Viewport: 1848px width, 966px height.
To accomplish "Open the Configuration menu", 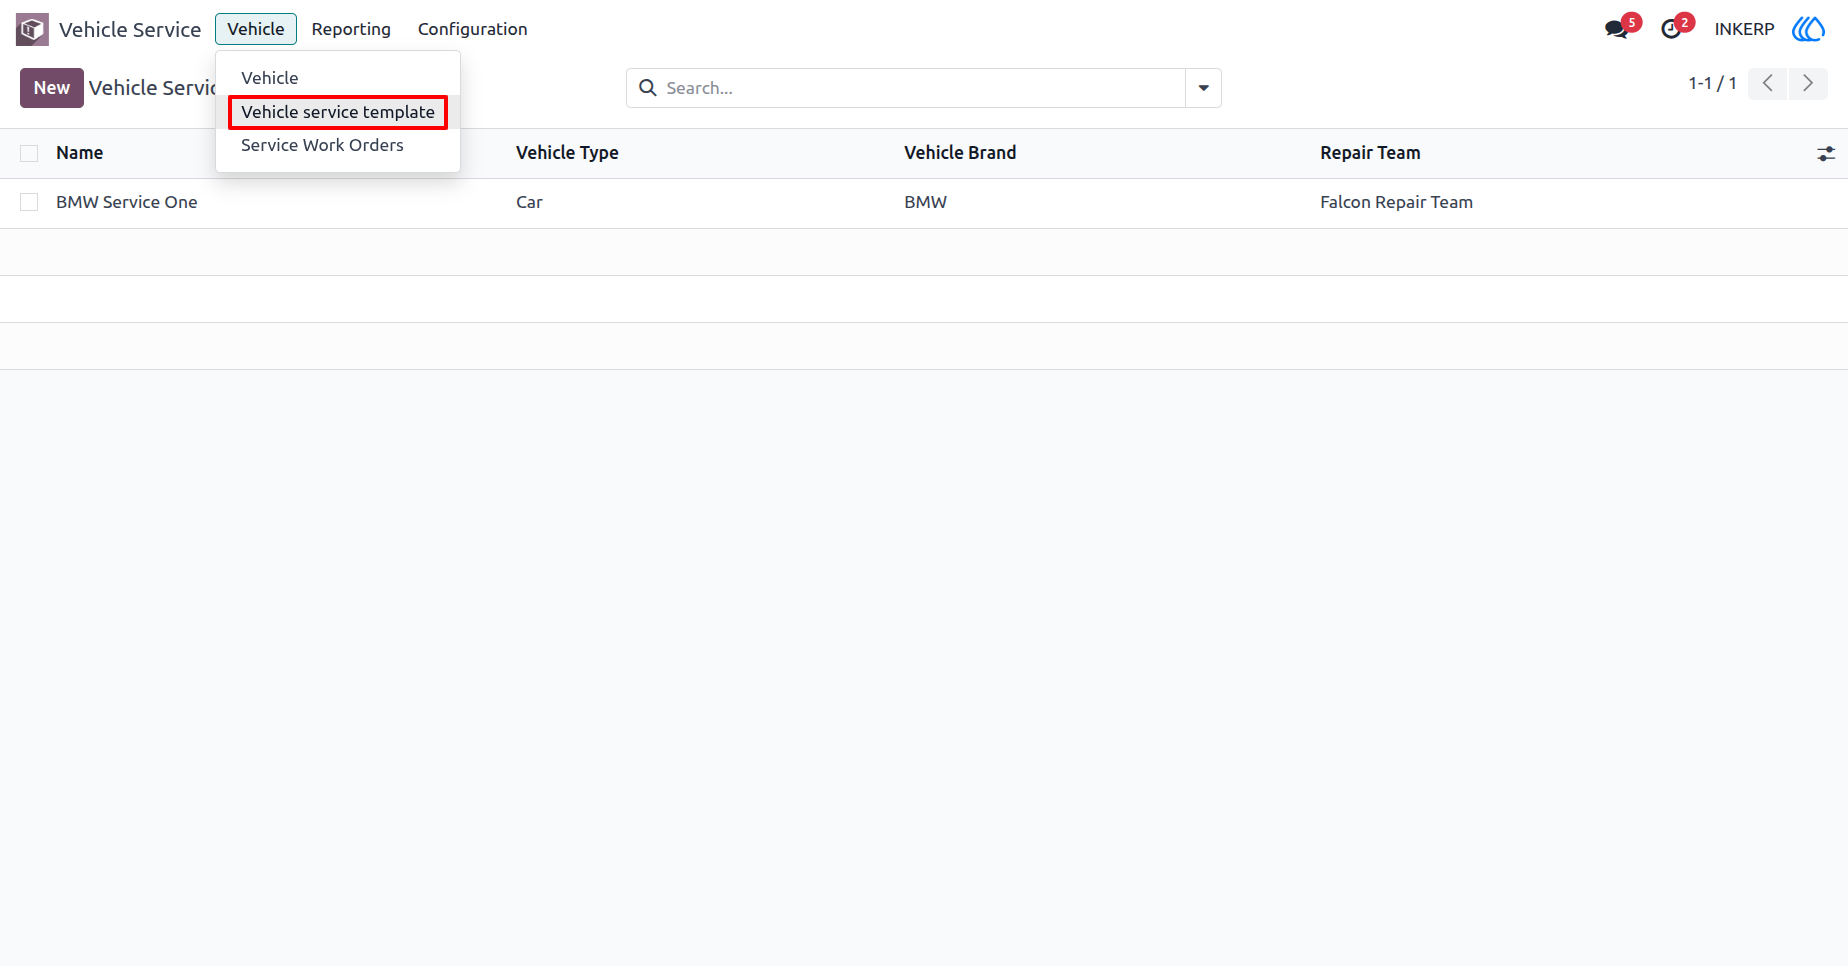I will tap(472, 29).
